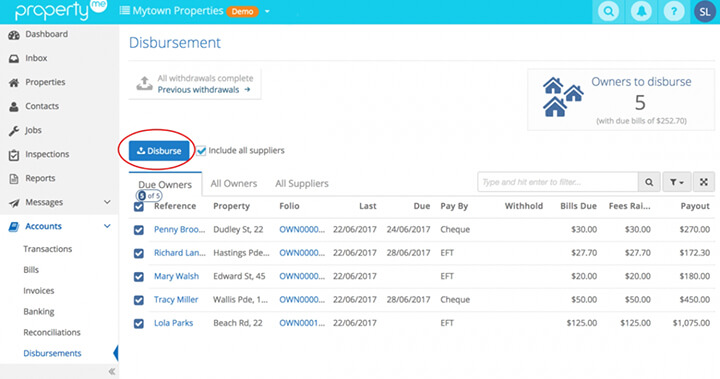Click the Demo badge

pyautogui.click(x=242, y=11)
